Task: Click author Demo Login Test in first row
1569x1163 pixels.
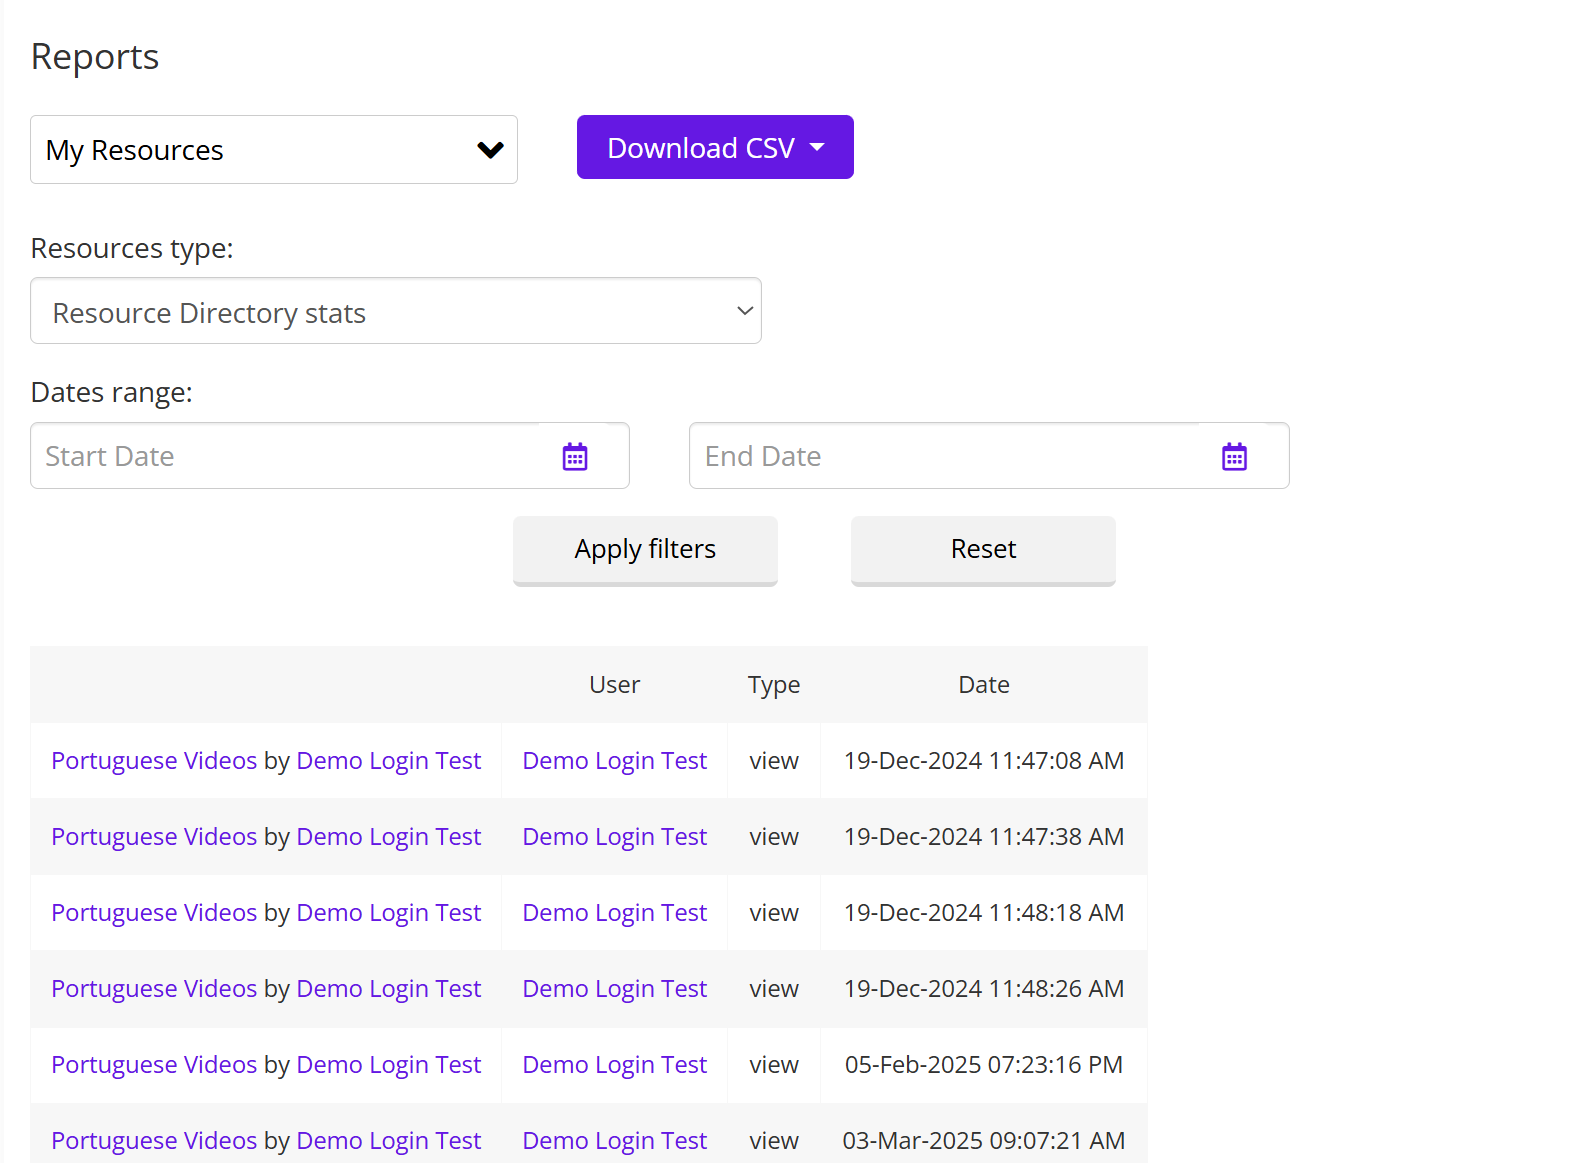Action: click(388, 761)
